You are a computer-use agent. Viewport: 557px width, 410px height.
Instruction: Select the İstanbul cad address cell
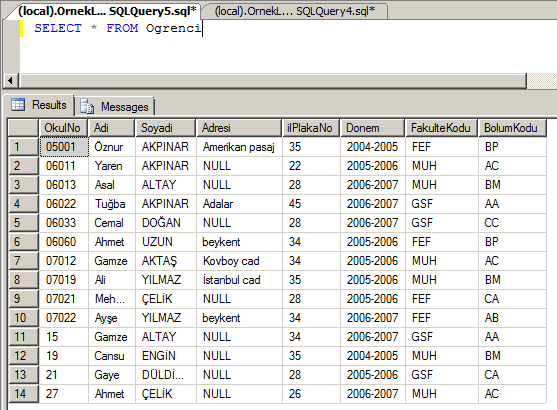[239, 280]
